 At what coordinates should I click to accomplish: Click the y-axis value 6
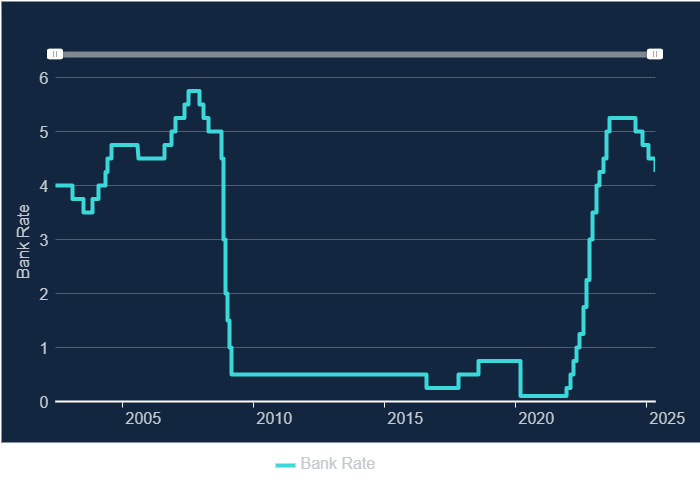coord(43,79)
